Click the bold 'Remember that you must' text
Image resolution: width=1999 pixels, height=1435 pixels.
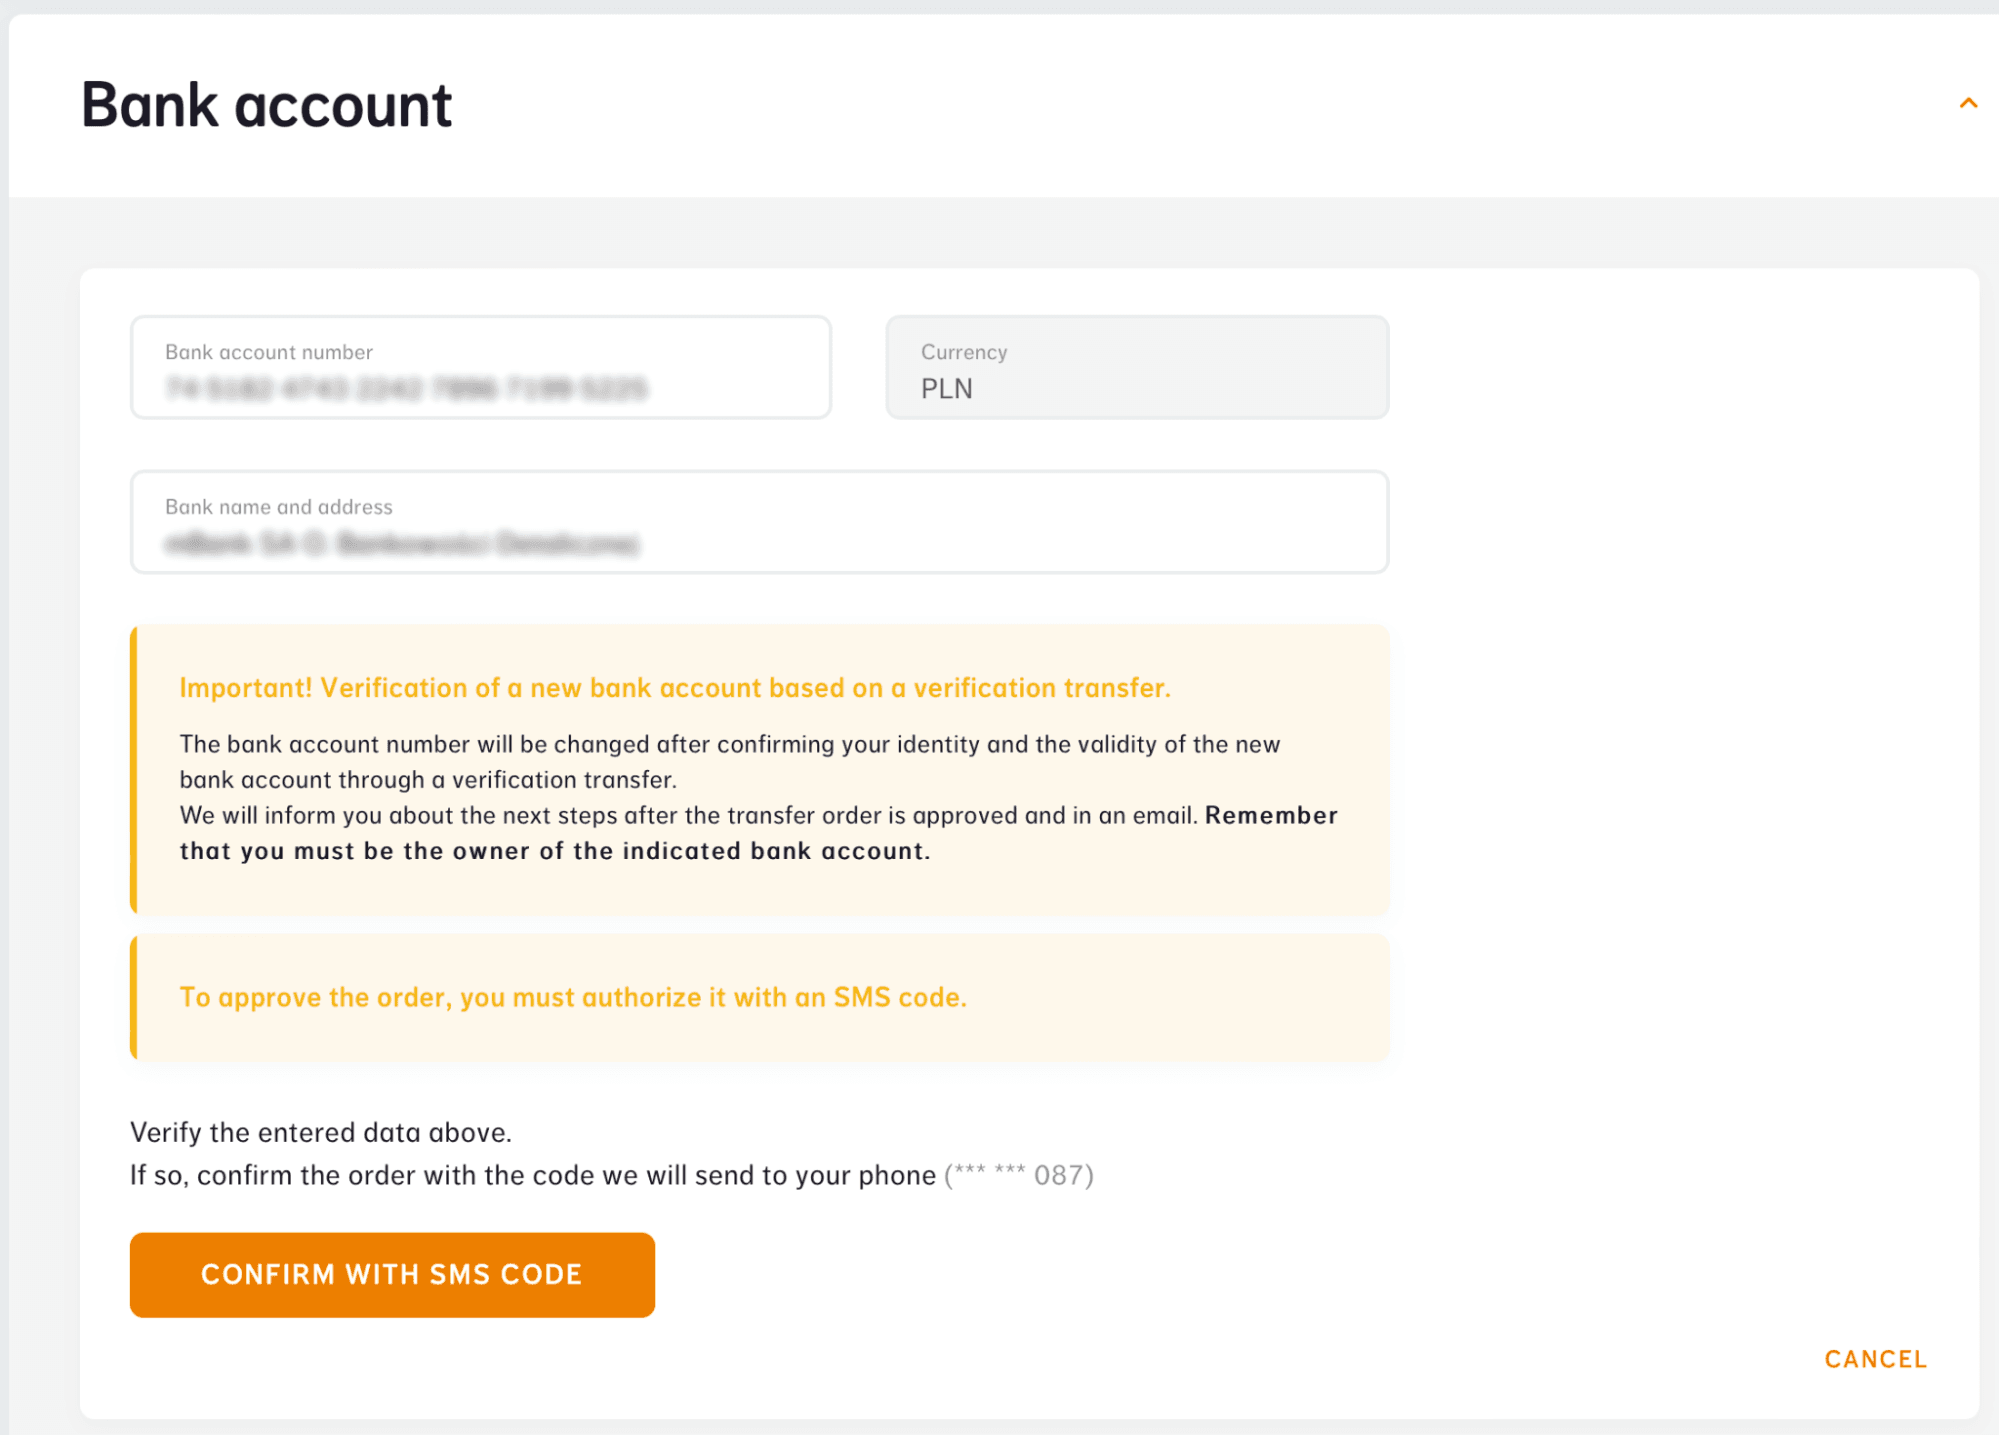click(x=1270, y=816)
